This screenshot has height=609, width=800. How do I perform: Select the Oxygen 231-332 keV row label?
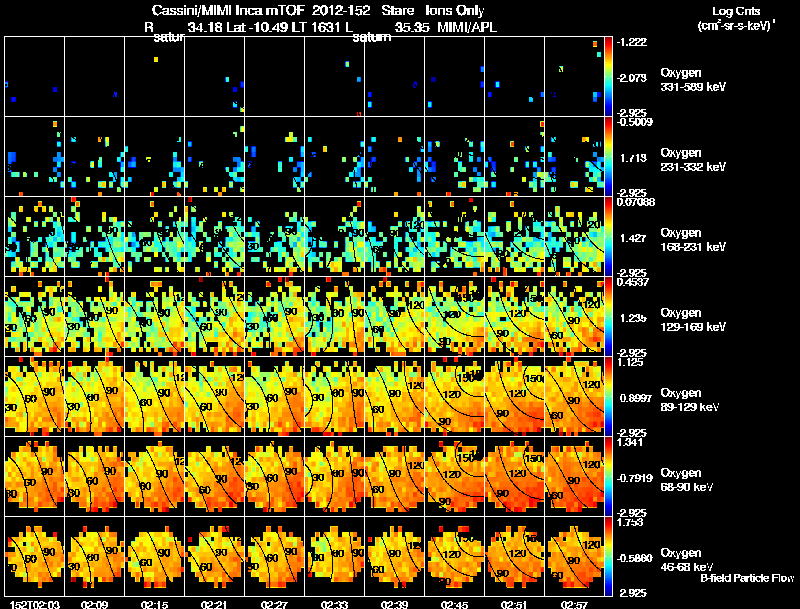693,160
